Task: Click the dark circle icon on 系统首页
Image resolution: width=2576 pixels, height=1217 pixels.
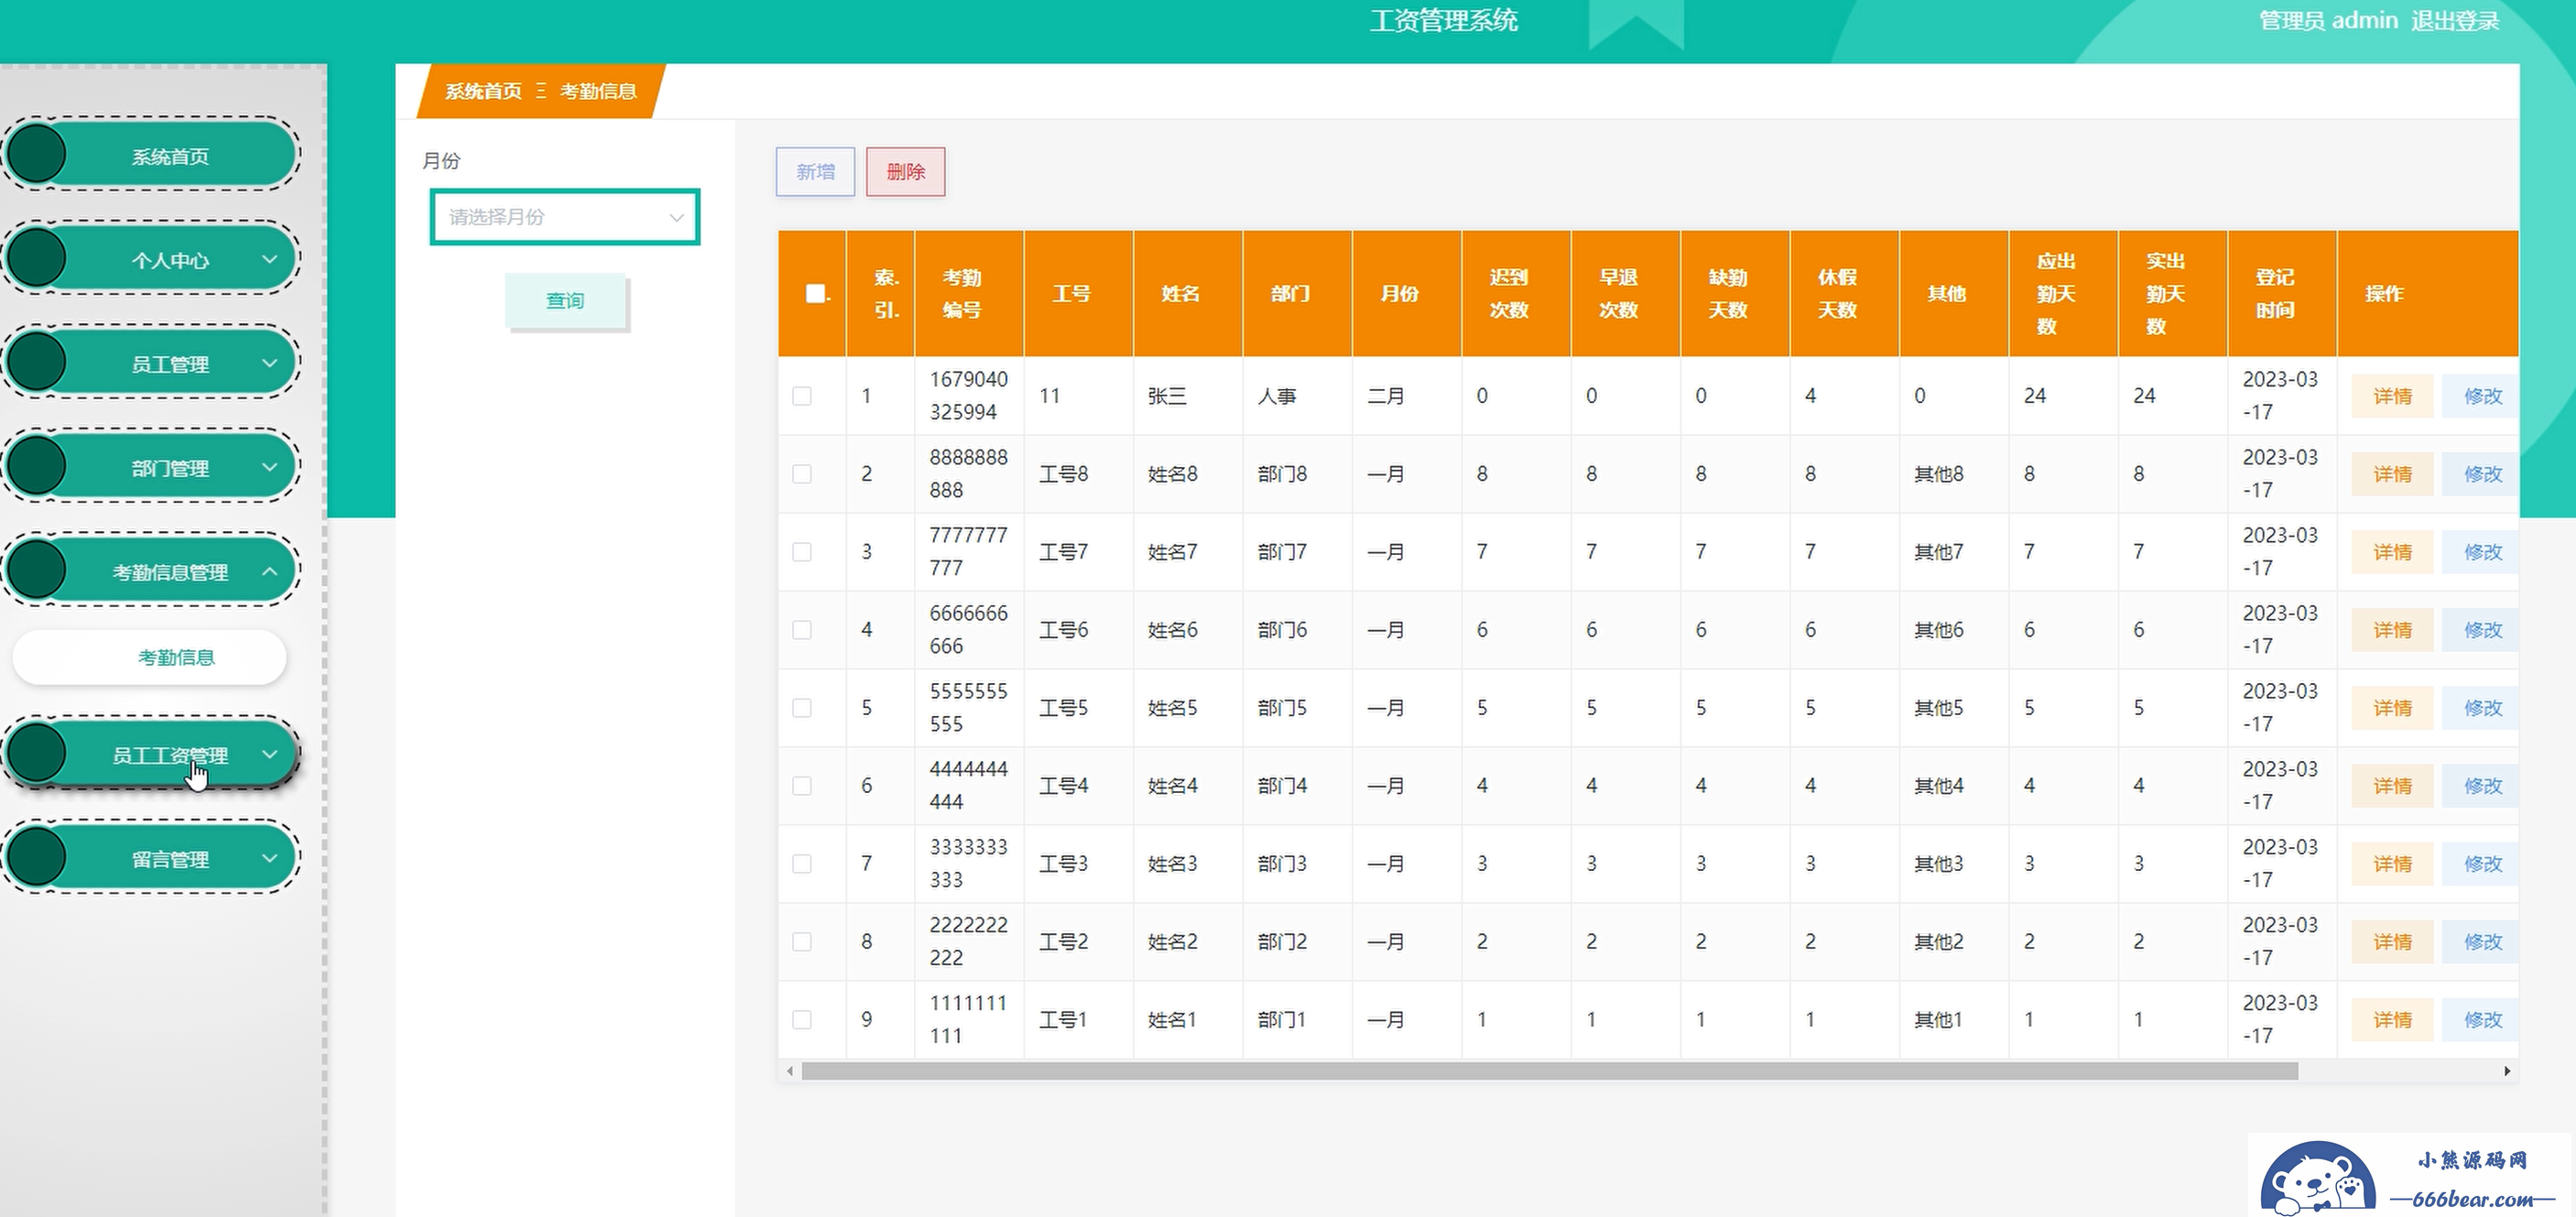Action: pyautogui.click(x=37, y=155)
